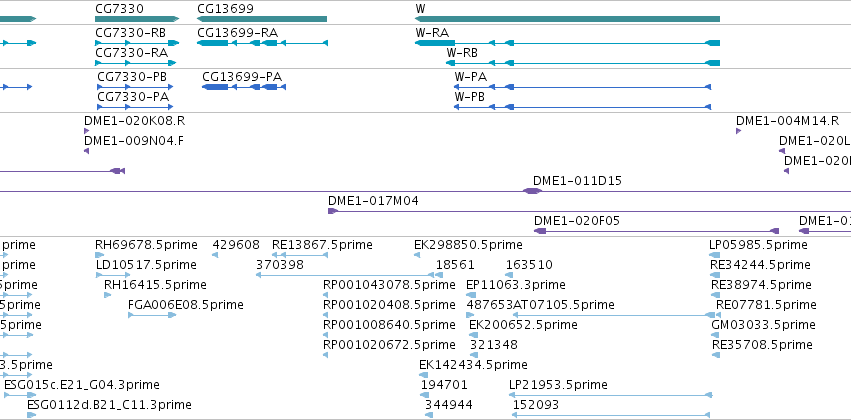Screen dimensions: 851x420
Task: Select the DME1-004M14.R arrow marker
Action: (738, 131)
